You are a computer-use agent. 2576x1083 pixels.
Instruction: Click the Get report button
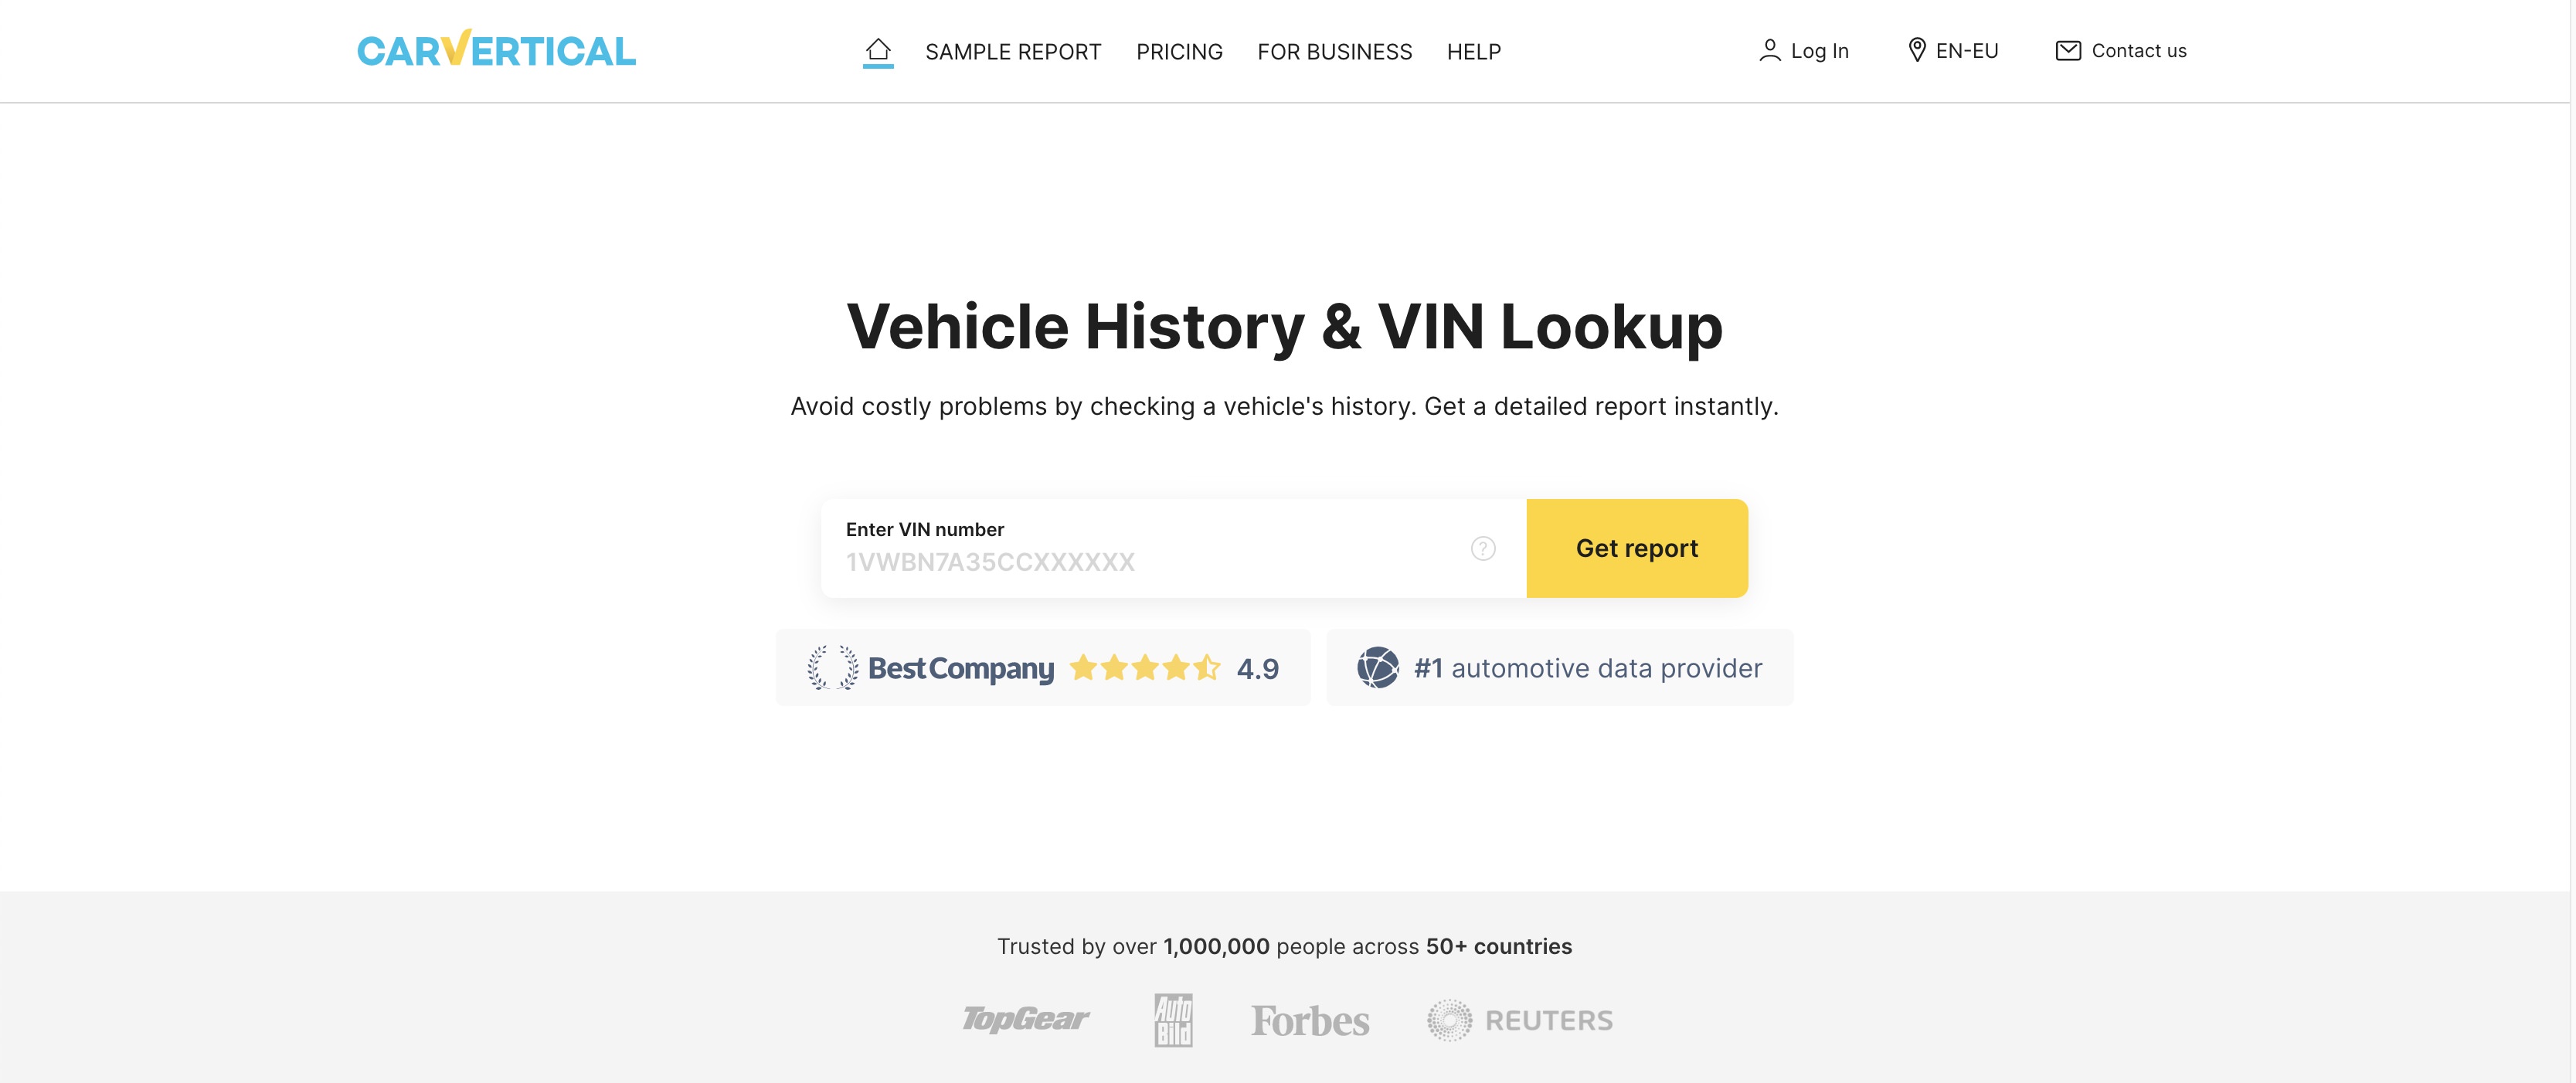point(1636,548)
